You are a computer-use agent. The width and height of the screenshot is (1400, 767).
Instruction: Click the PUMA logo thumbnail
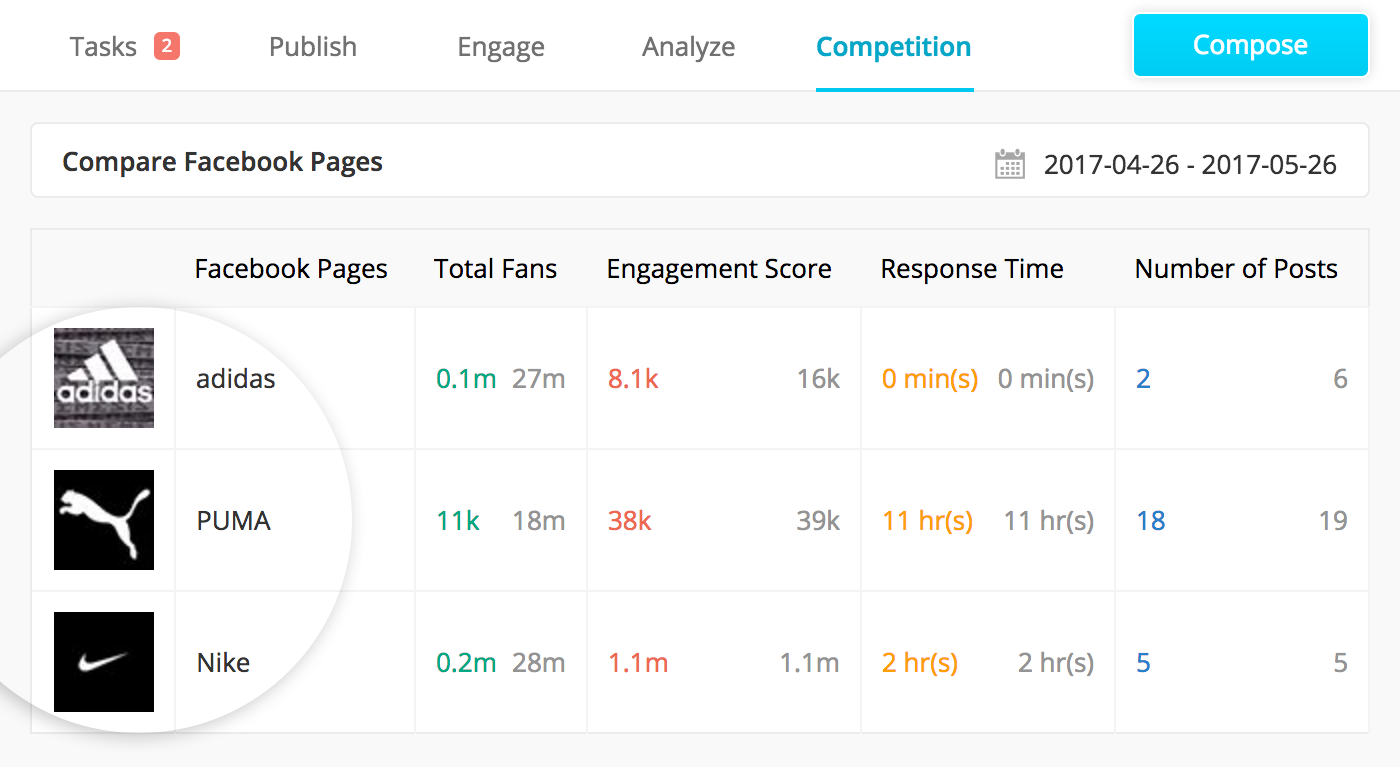pos(104,520)
